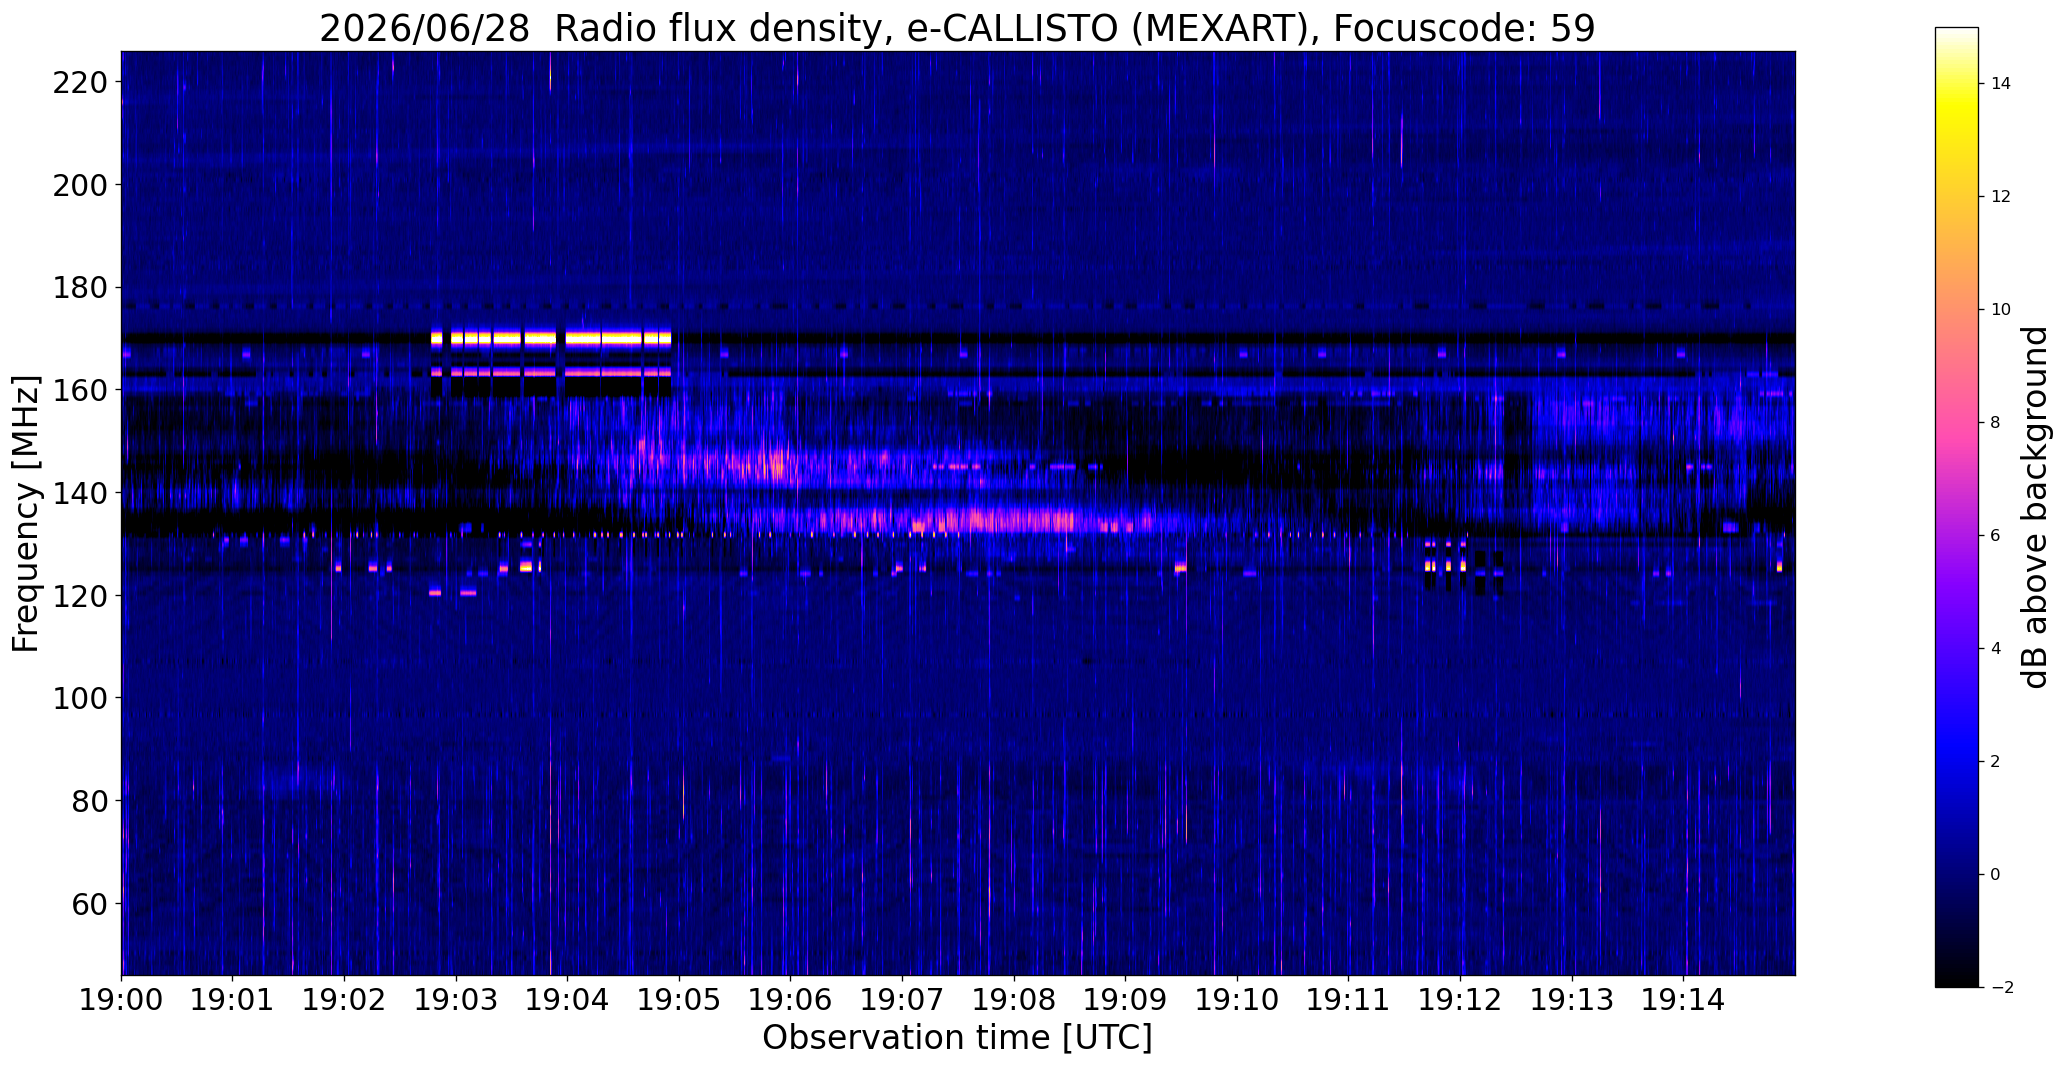Image resolution: width=2066 pixels, height=1067 pixels.
Task: Click the pink emission near 145 MHz at 19:06
Action: click(765, 464)
